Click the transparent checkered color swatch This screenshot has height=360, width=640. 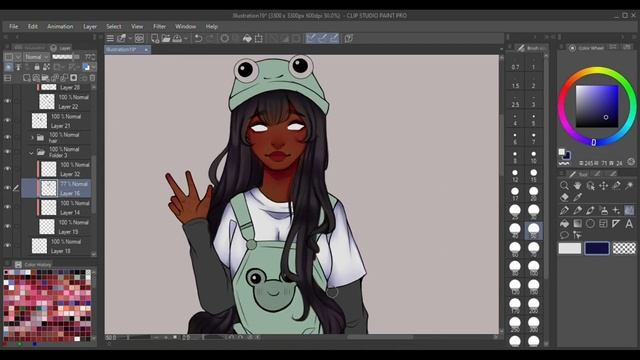624,248
